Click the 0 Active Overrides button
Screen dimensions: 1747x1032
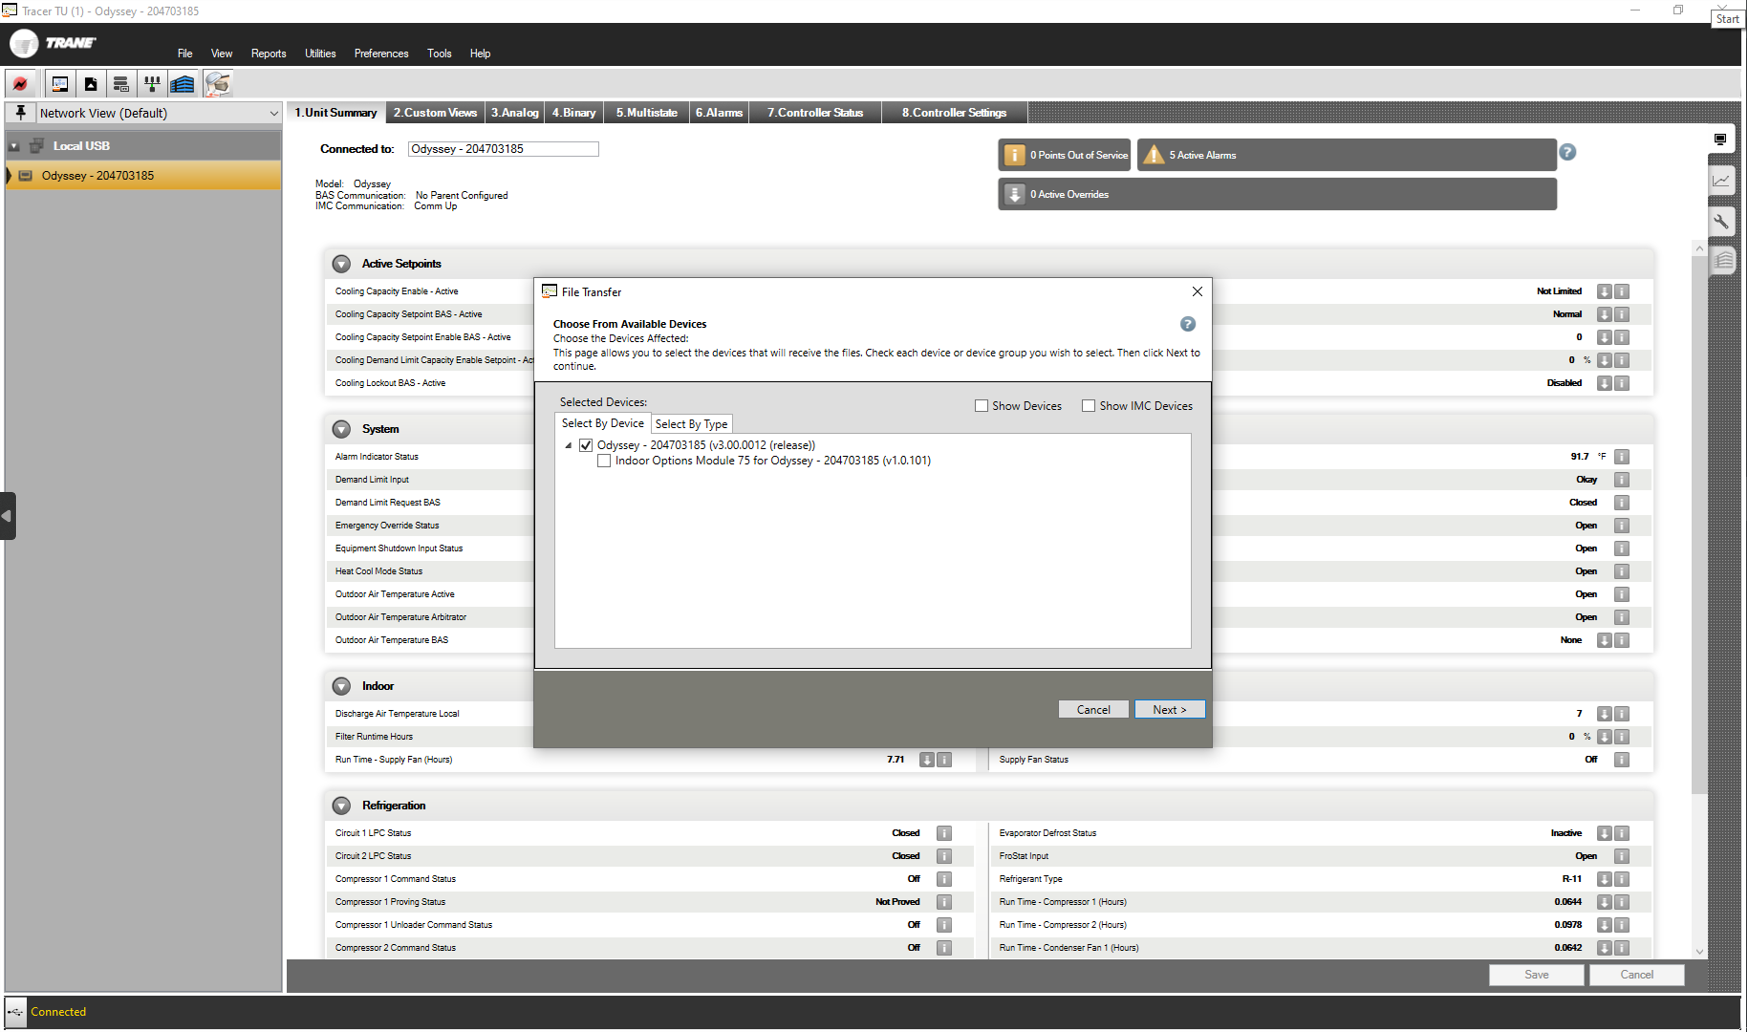click(1277, 194)
